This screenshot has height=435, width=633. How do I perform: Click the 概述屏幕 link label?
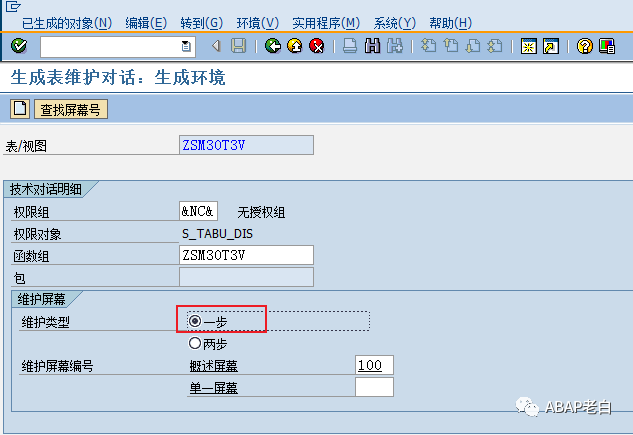[214, 366]
